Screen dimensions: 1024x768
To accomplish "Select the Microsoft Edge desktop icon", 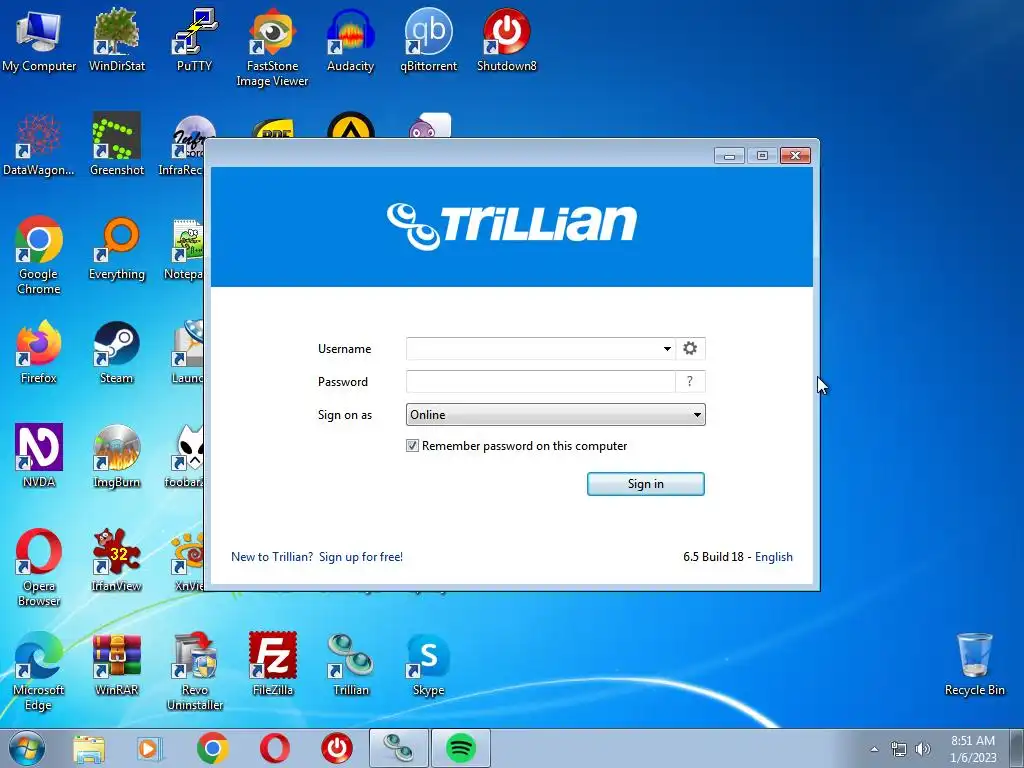I will (x=39, y=671).
